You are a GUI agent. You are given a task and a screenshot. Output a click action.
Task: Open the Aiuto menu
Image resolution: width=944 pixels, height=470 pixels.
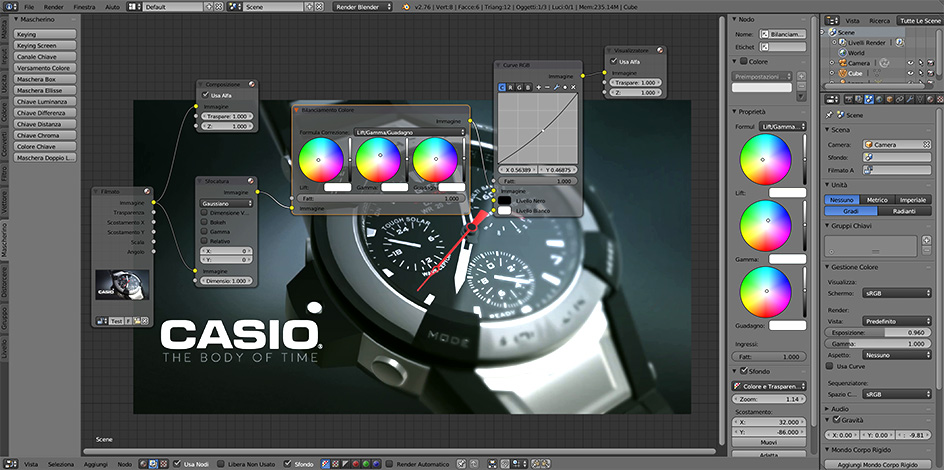point(113,7)
